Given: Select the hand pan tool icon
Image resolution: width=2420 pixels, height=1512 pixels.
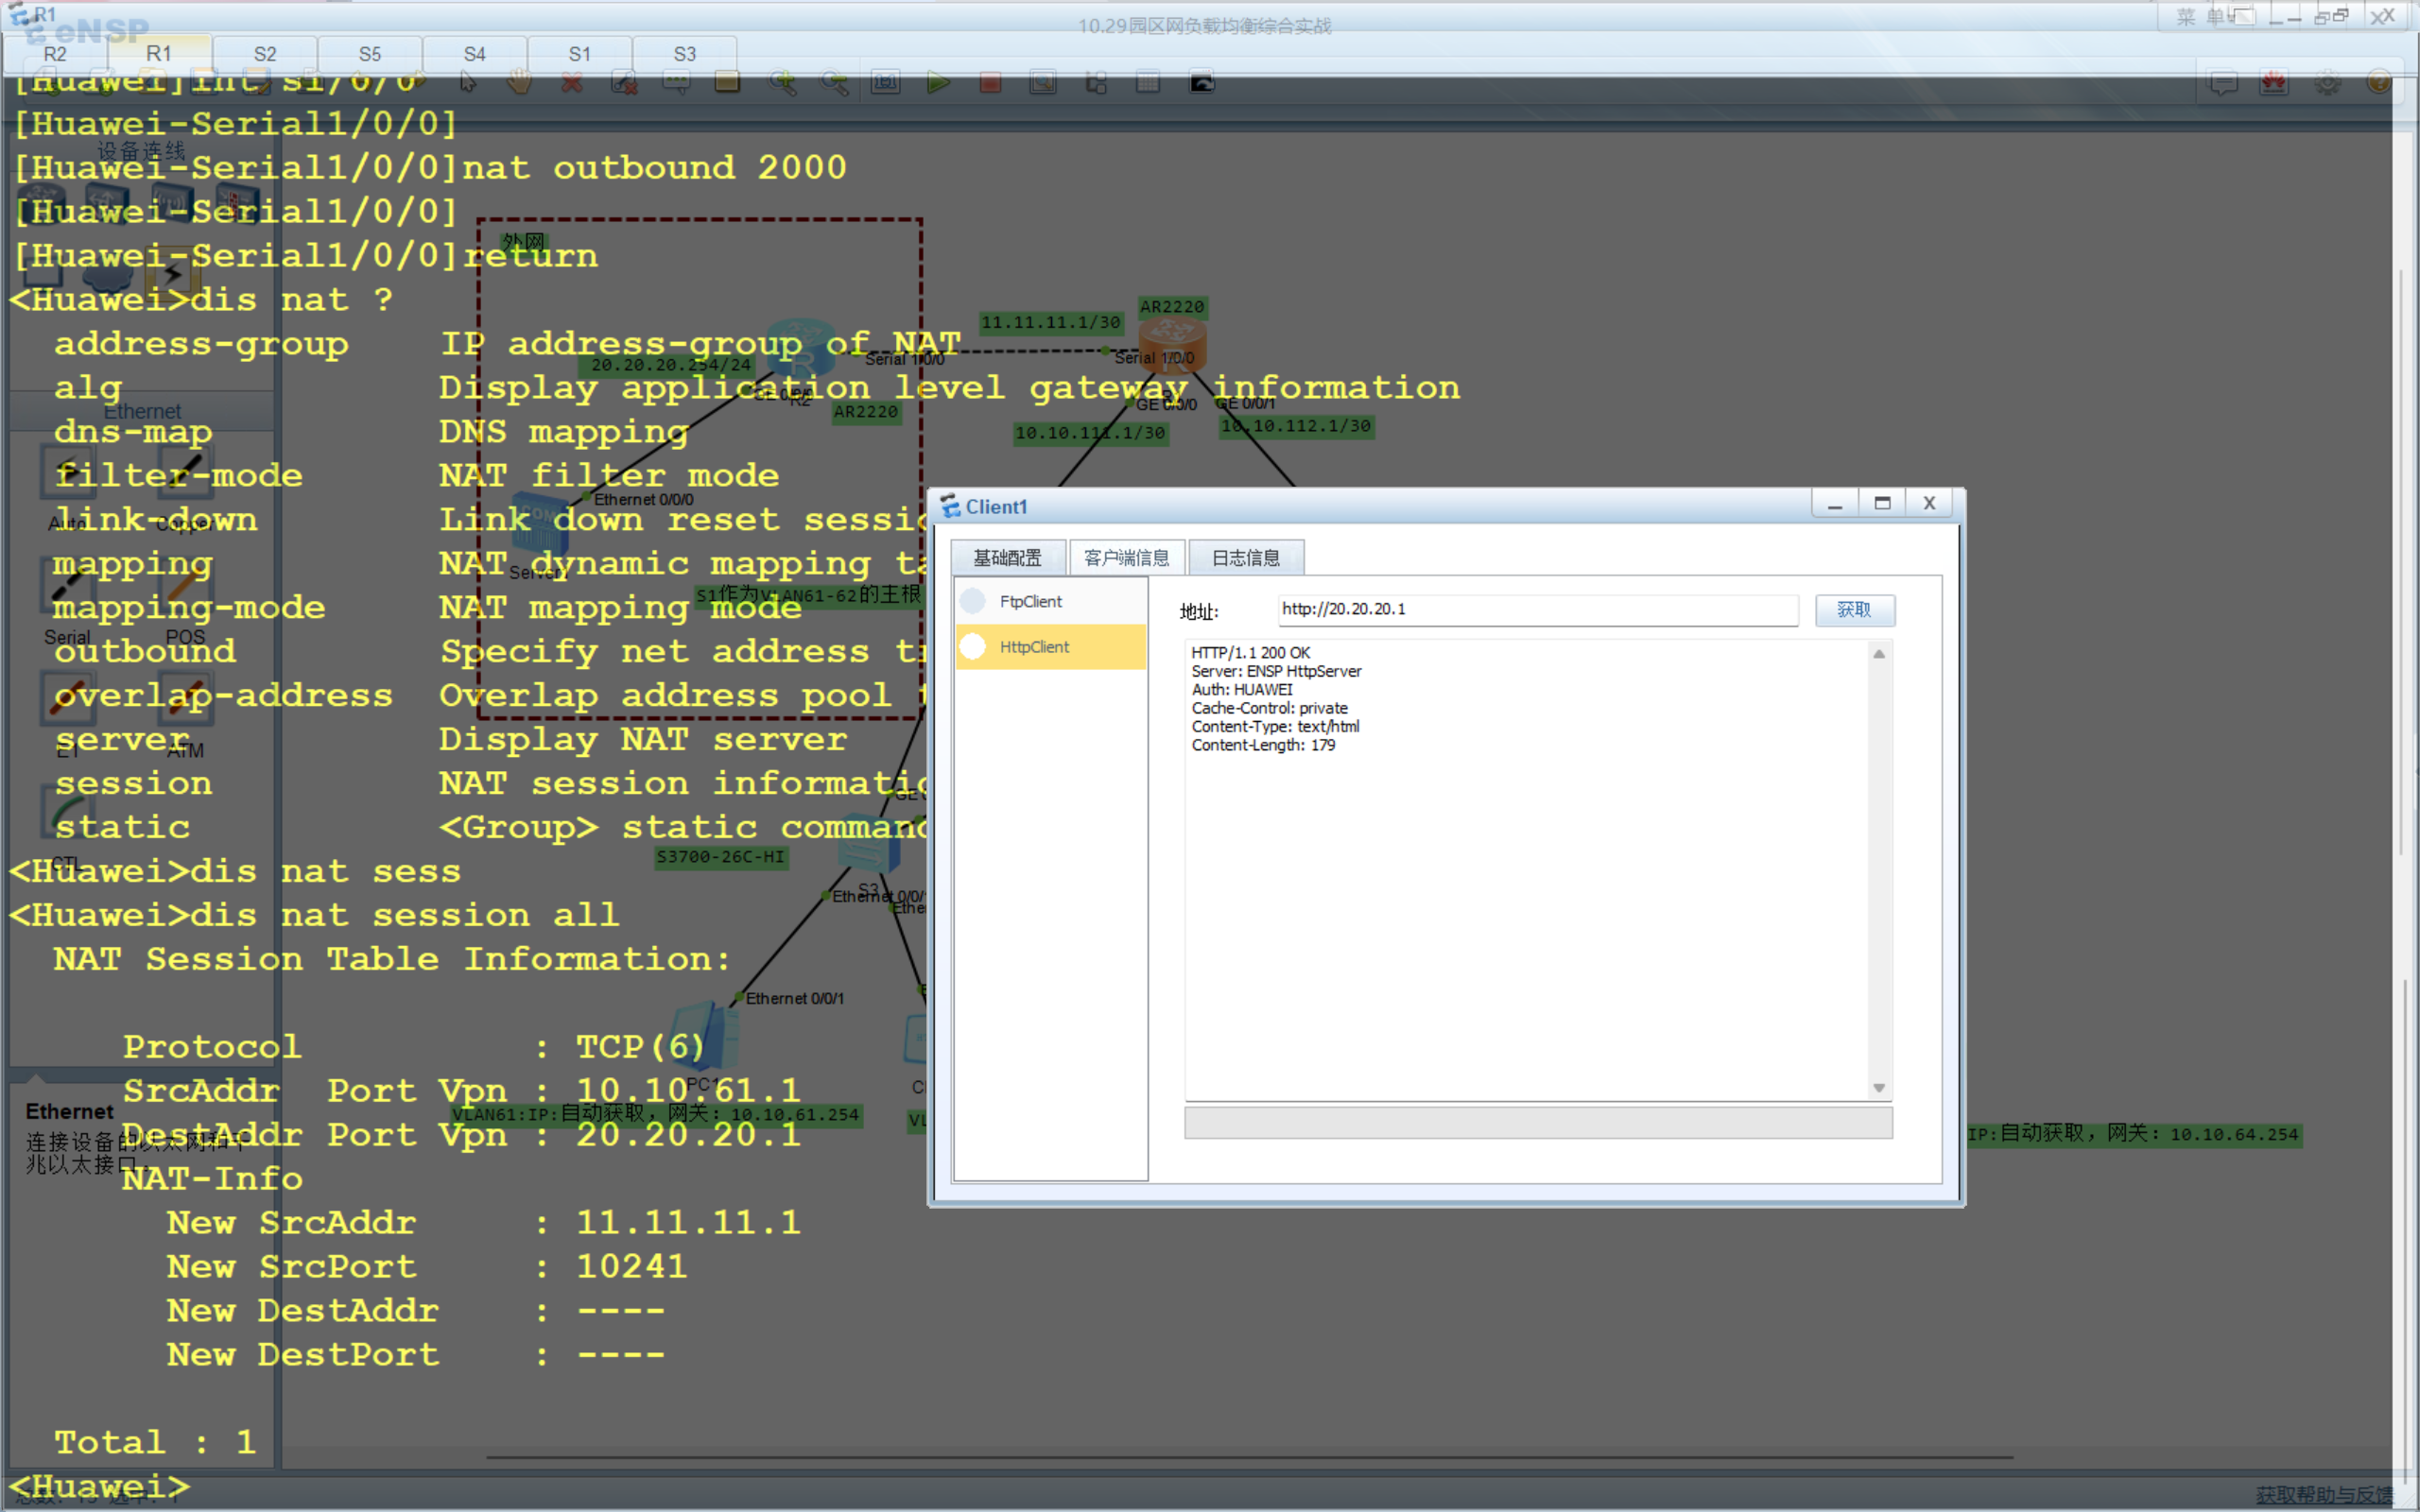Looking at the screenshot, I should 519,83.
